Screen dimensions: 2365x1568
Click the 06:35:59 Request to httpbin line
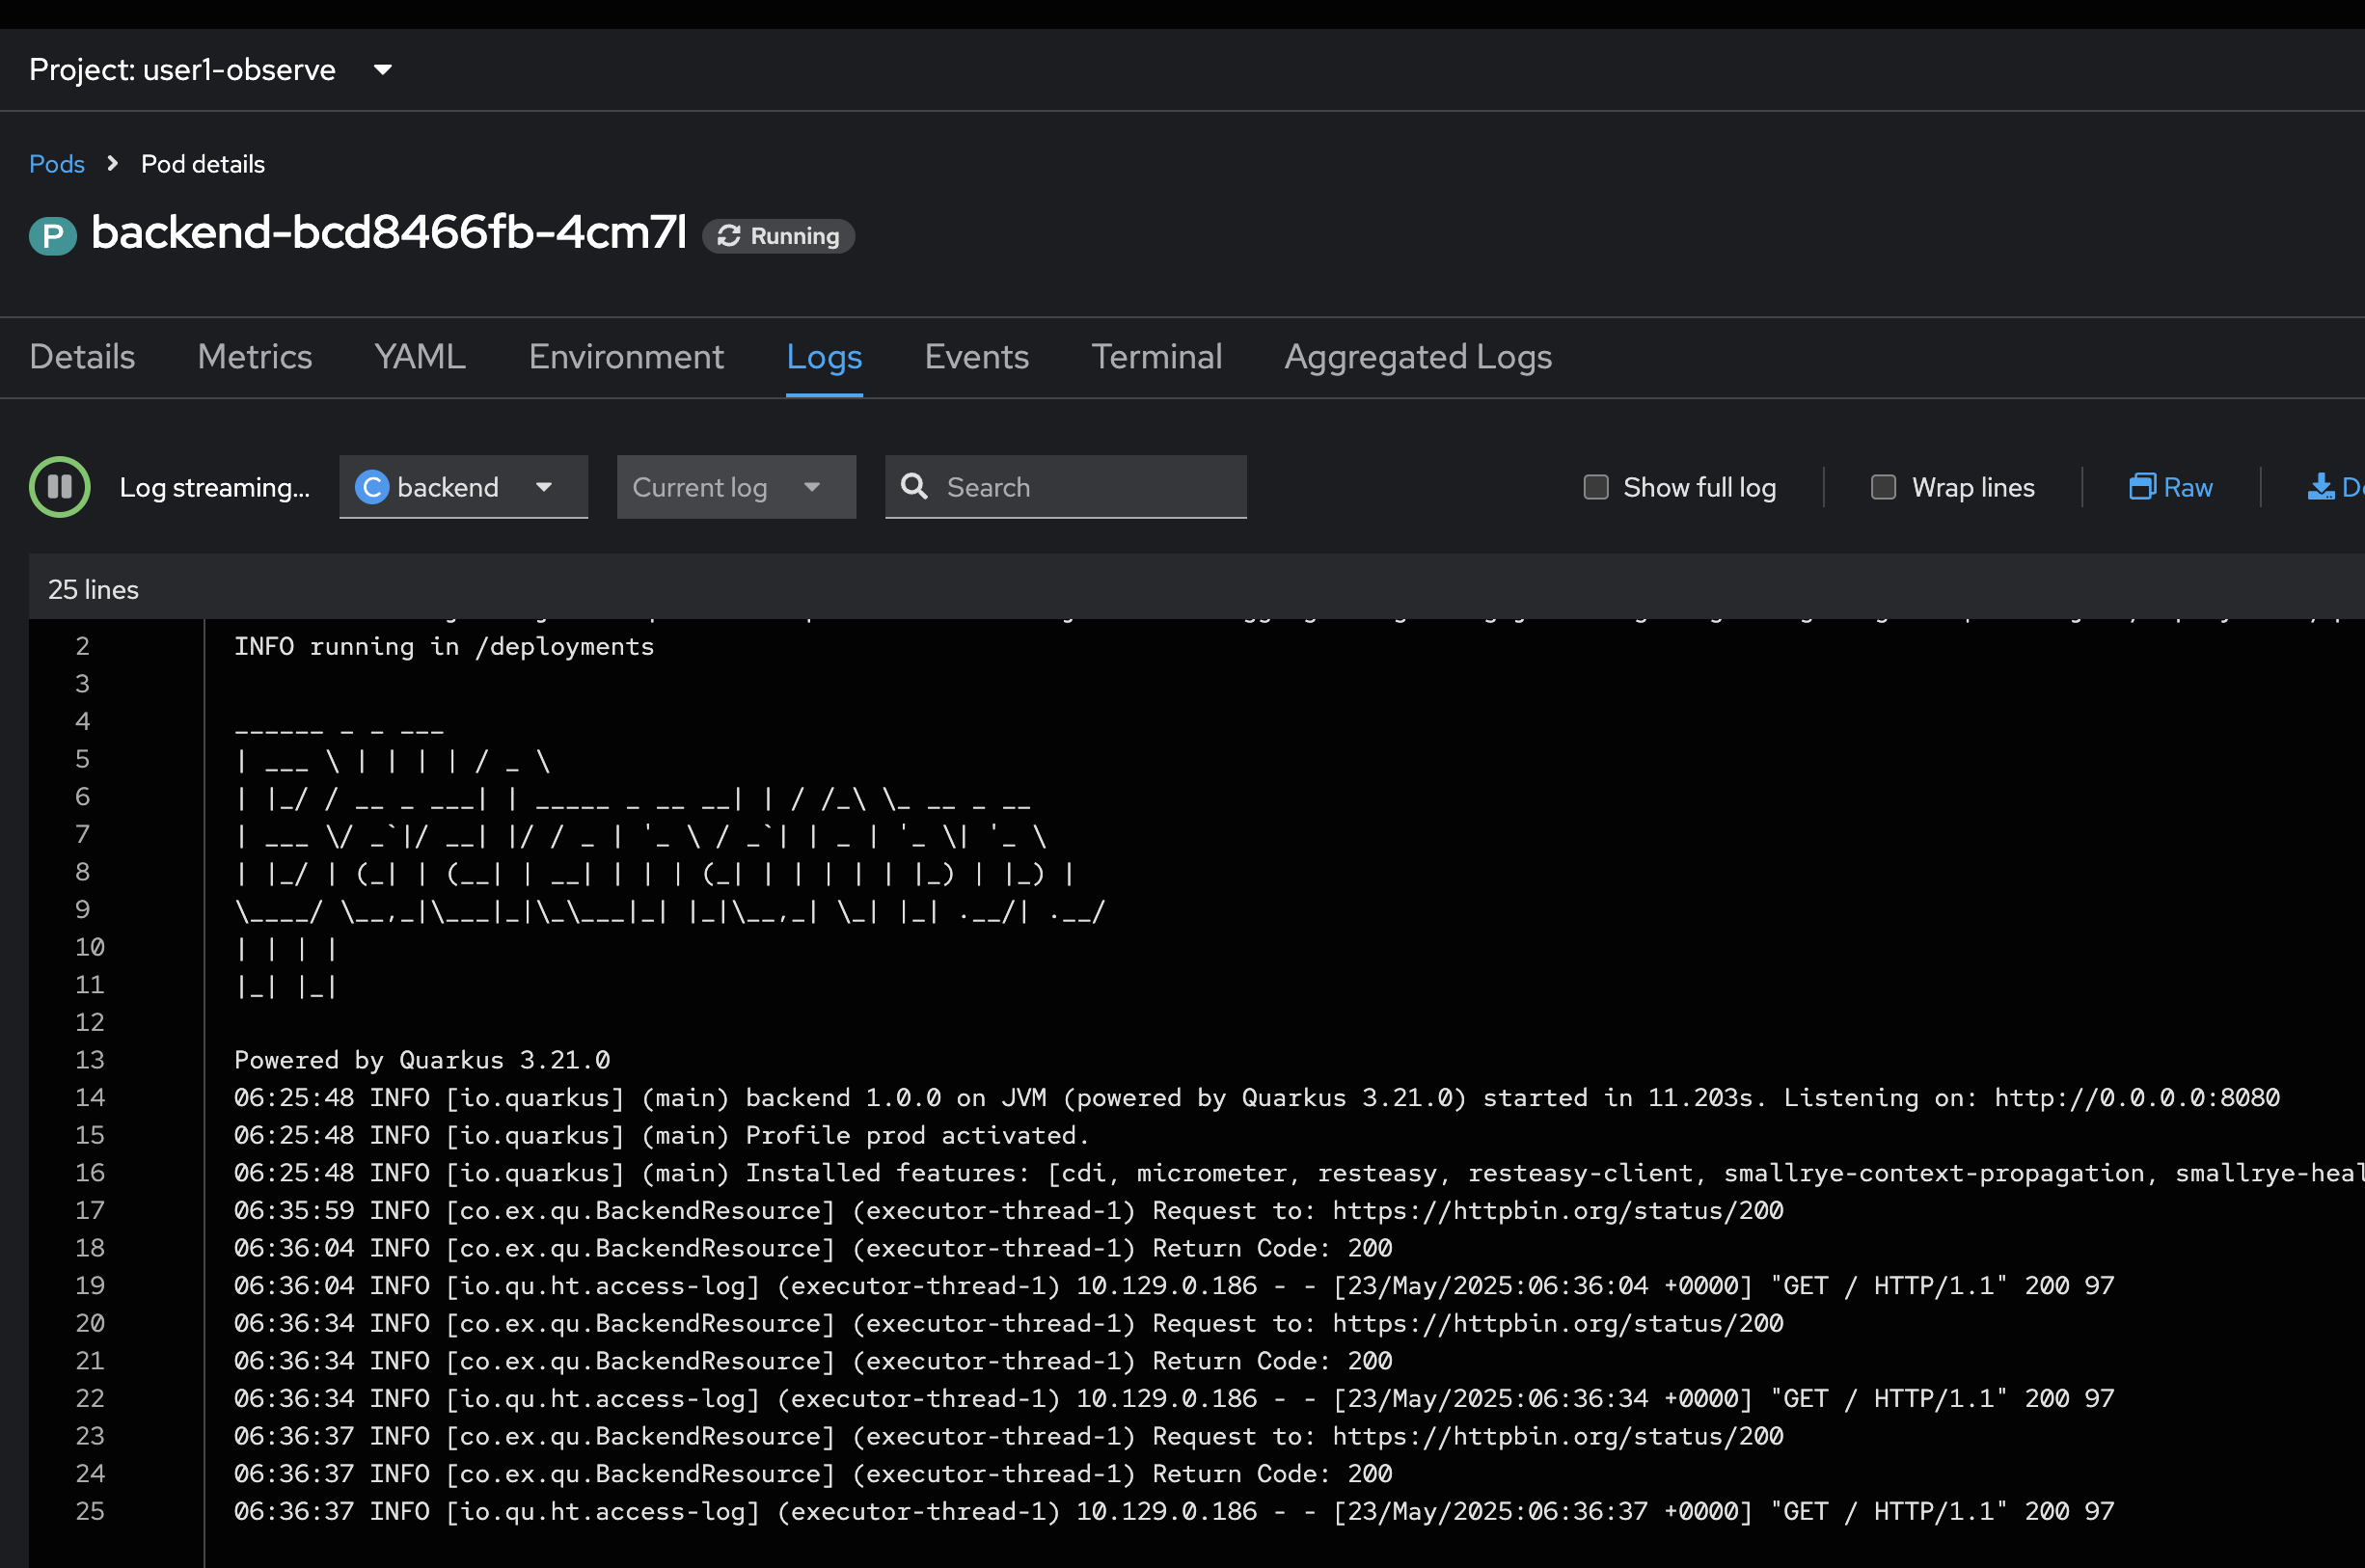(x=1009, y=1211)
